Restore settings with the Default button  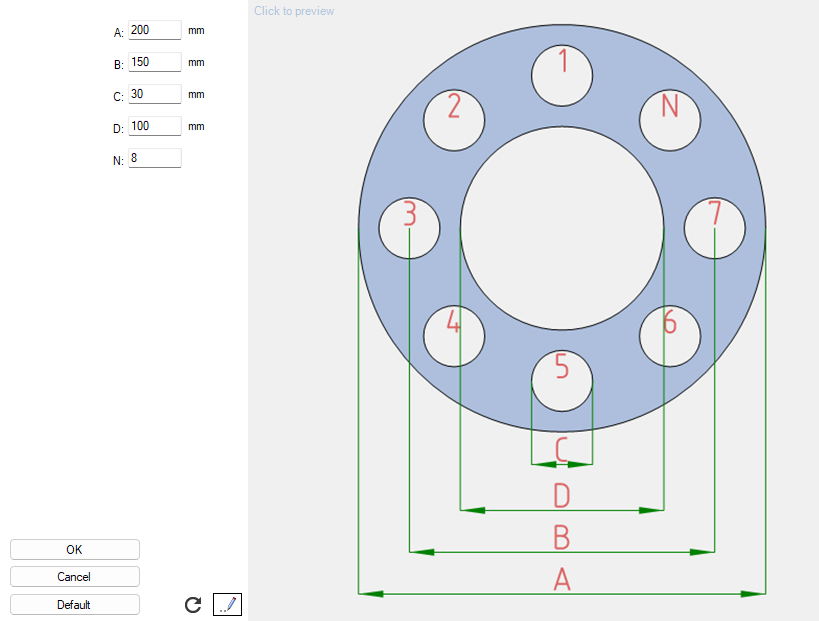coord(74,604)
